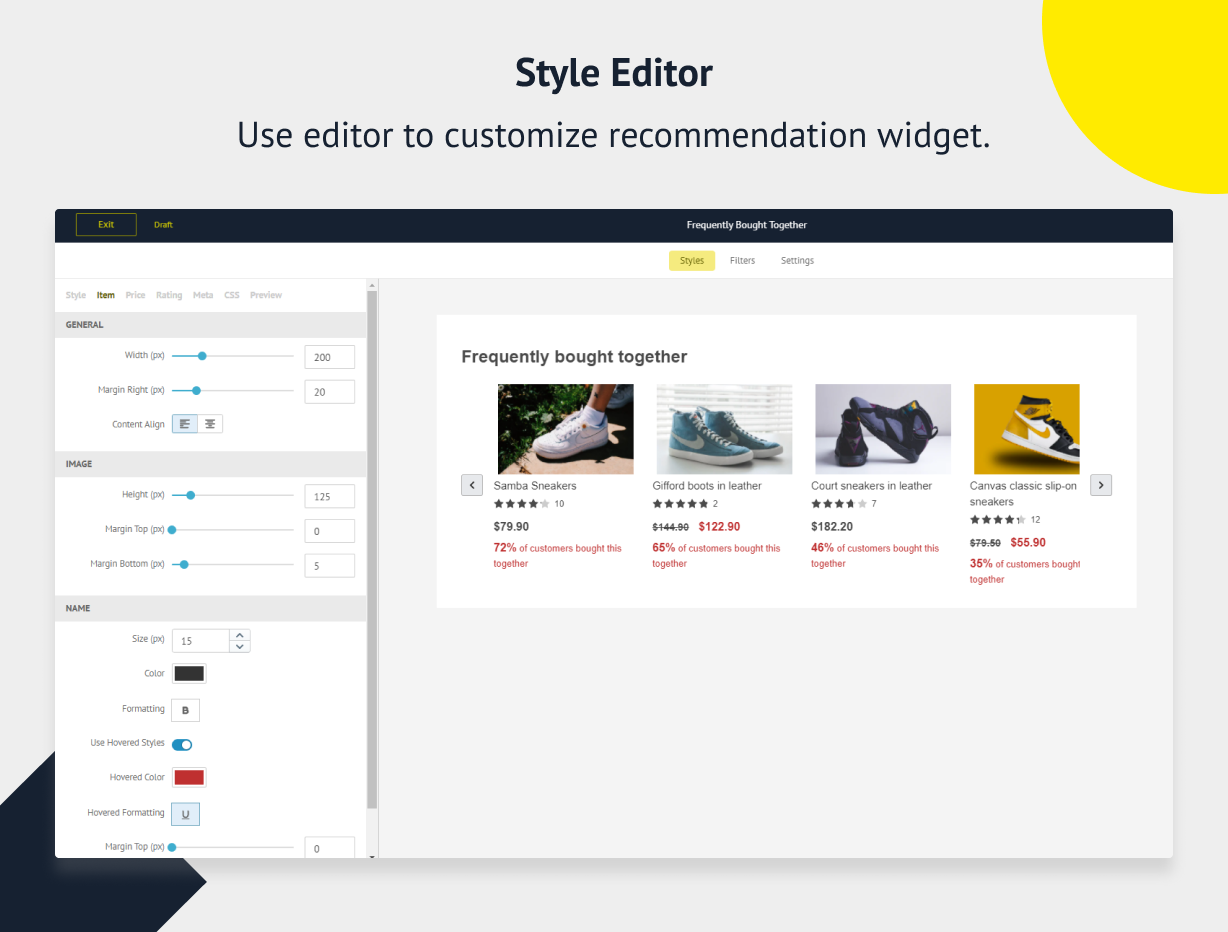Click Court sneakers in leather name
This screenshot has height=932, width=1228.
(x=871, y=486)
